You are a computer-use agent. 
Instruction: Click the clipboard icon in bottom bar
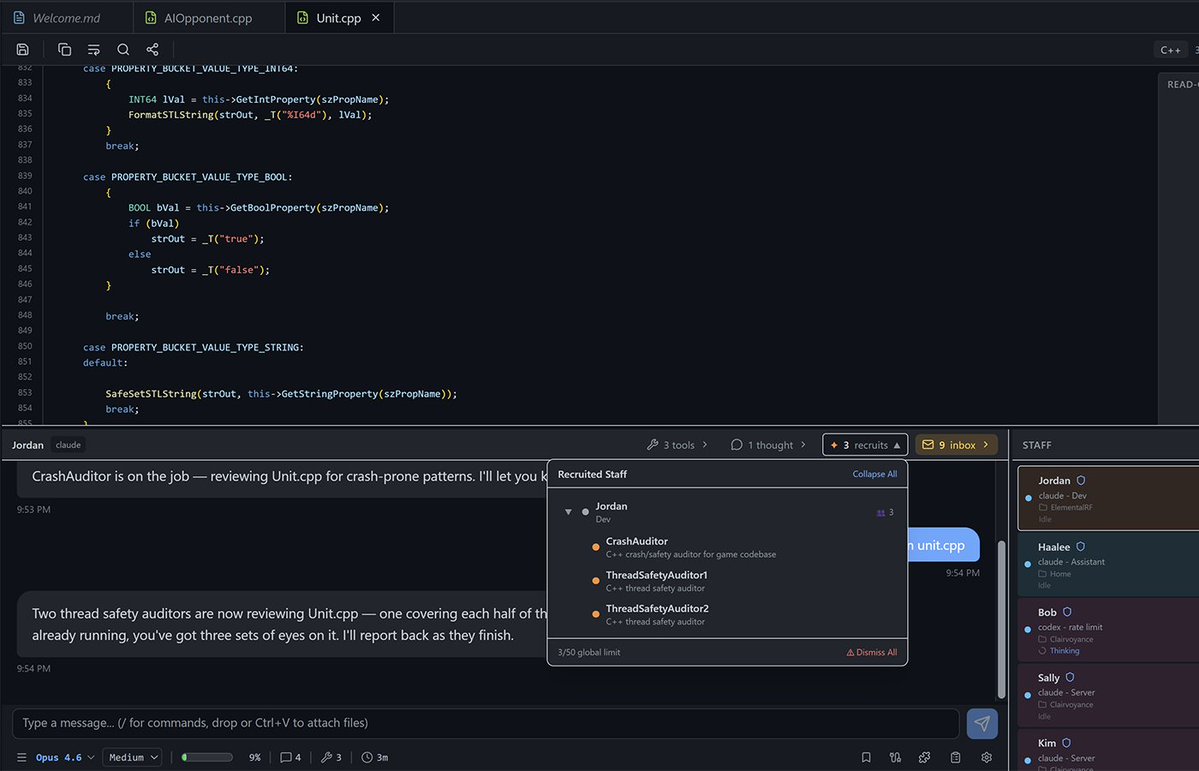pos(956,757)
